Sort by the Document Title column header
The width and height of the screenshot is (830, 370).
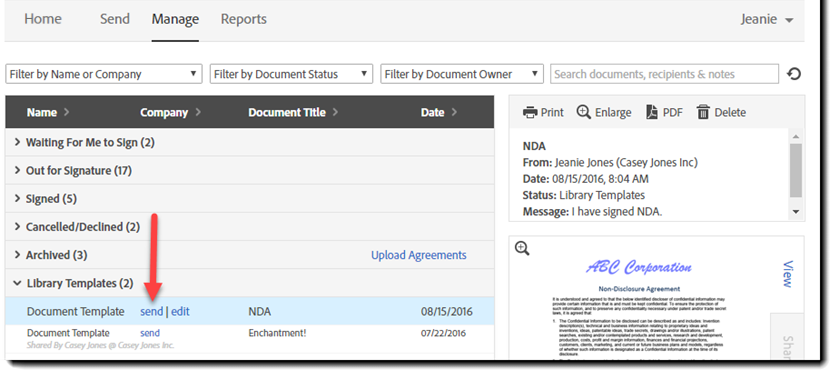click(x=293, y=112)
